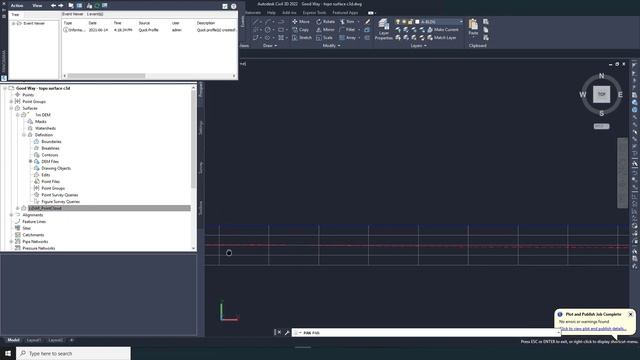Open the Action menu in Event Viewer
Screen dimensions: 640x360
[17, 6]
